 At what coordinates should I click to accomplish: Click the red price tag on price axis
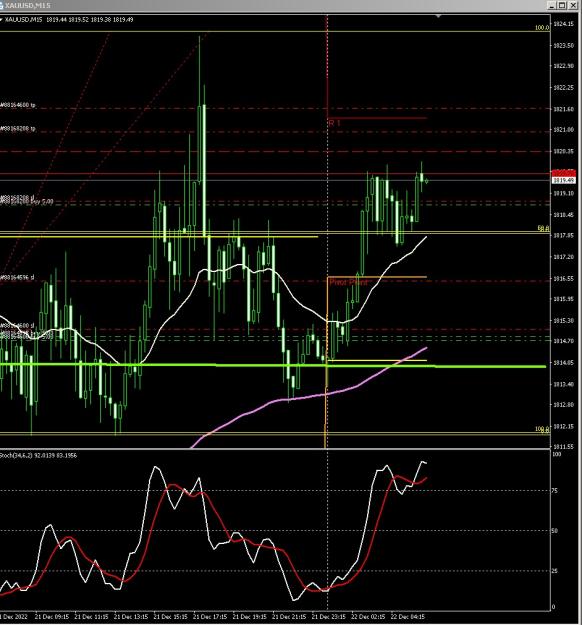tap(564, 173)
